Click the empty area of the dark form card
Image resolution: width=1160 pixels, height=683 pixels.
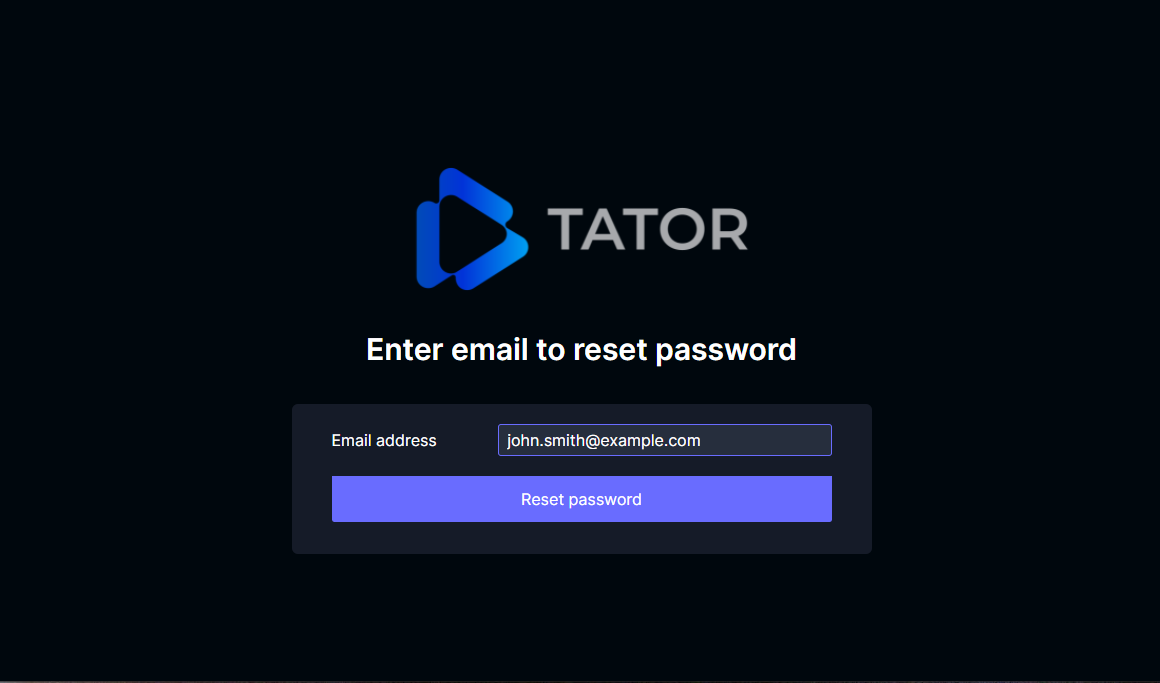tap(581, 538)
